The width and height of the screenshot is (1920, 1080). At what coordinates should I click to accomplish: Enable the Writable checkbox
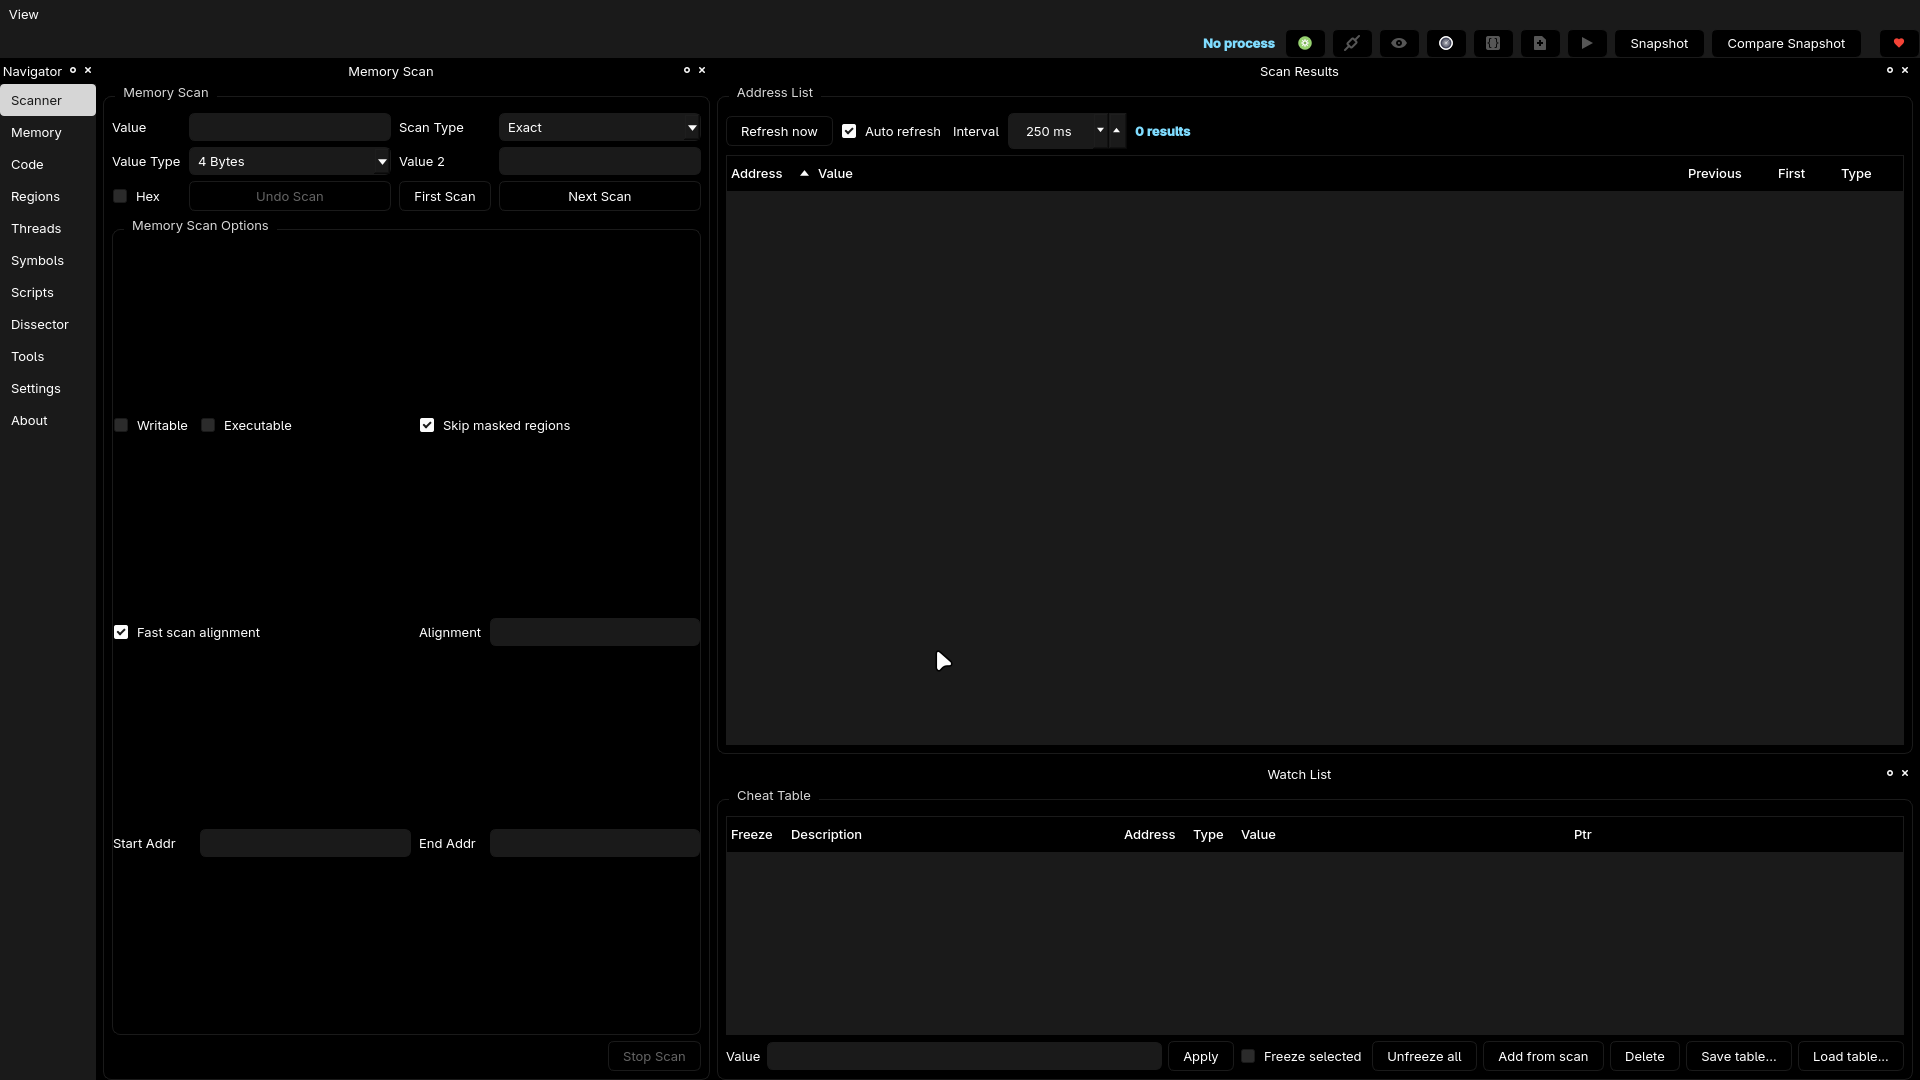coord(121,425)
